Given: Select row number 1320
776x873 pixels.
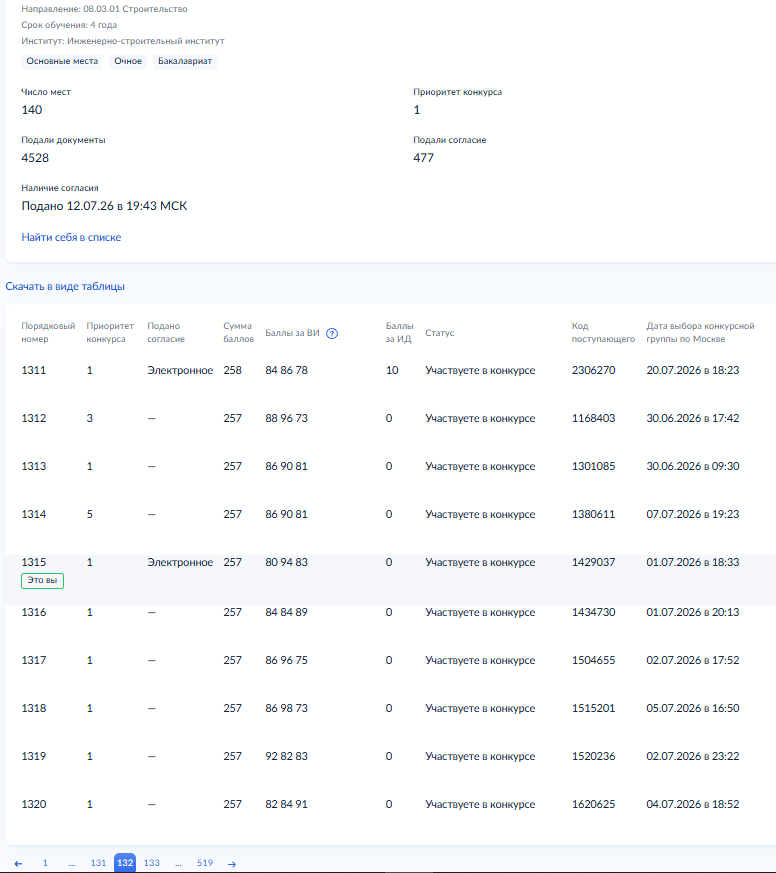Looking at the screenshot, I should coord(34,804).
